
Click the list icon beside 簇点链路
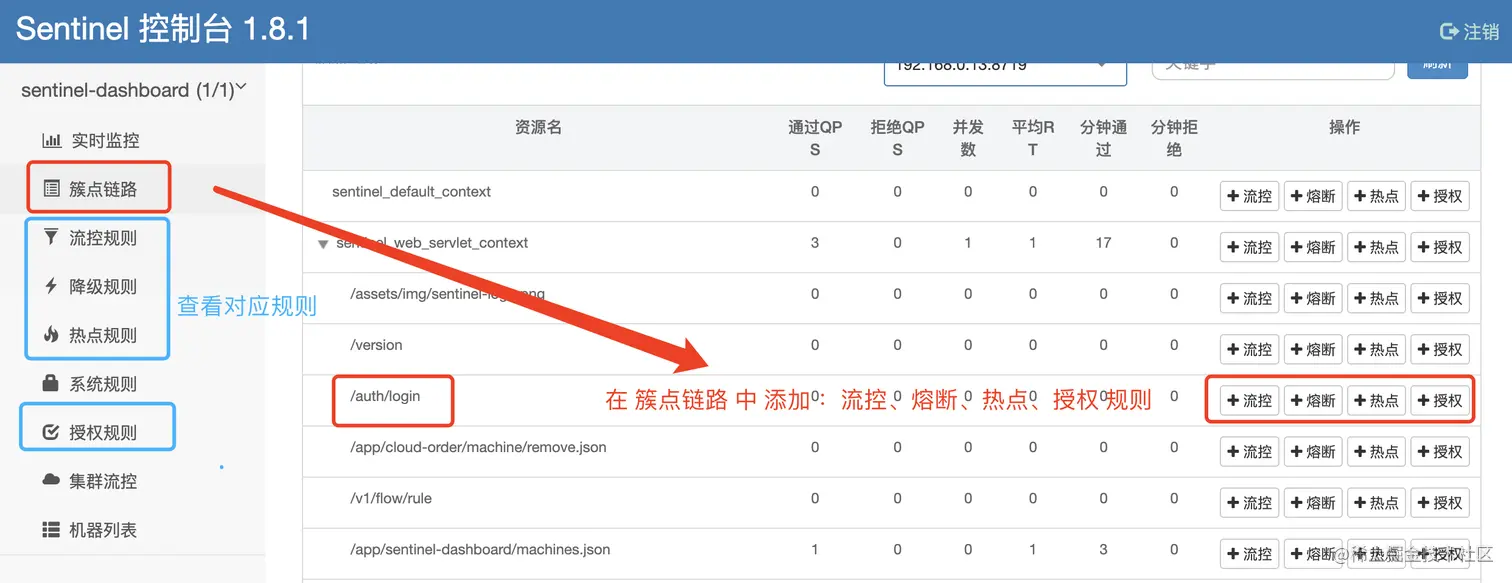pos(51,189)
